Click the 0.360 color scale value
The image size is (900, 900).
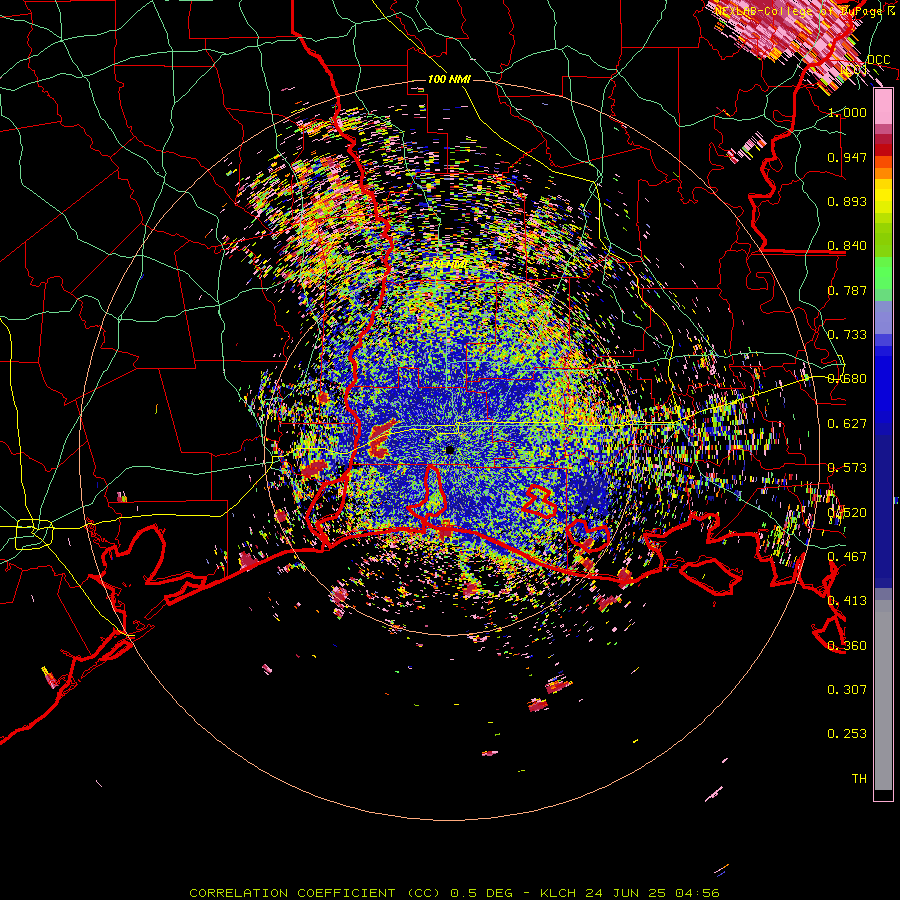[847, 646]
